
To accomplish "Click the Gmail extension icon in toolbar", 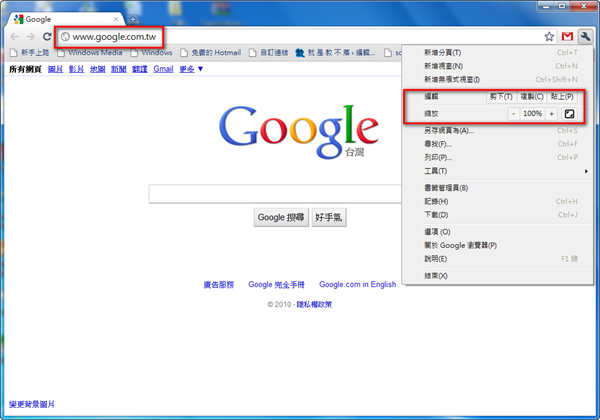I will point(567,37).
